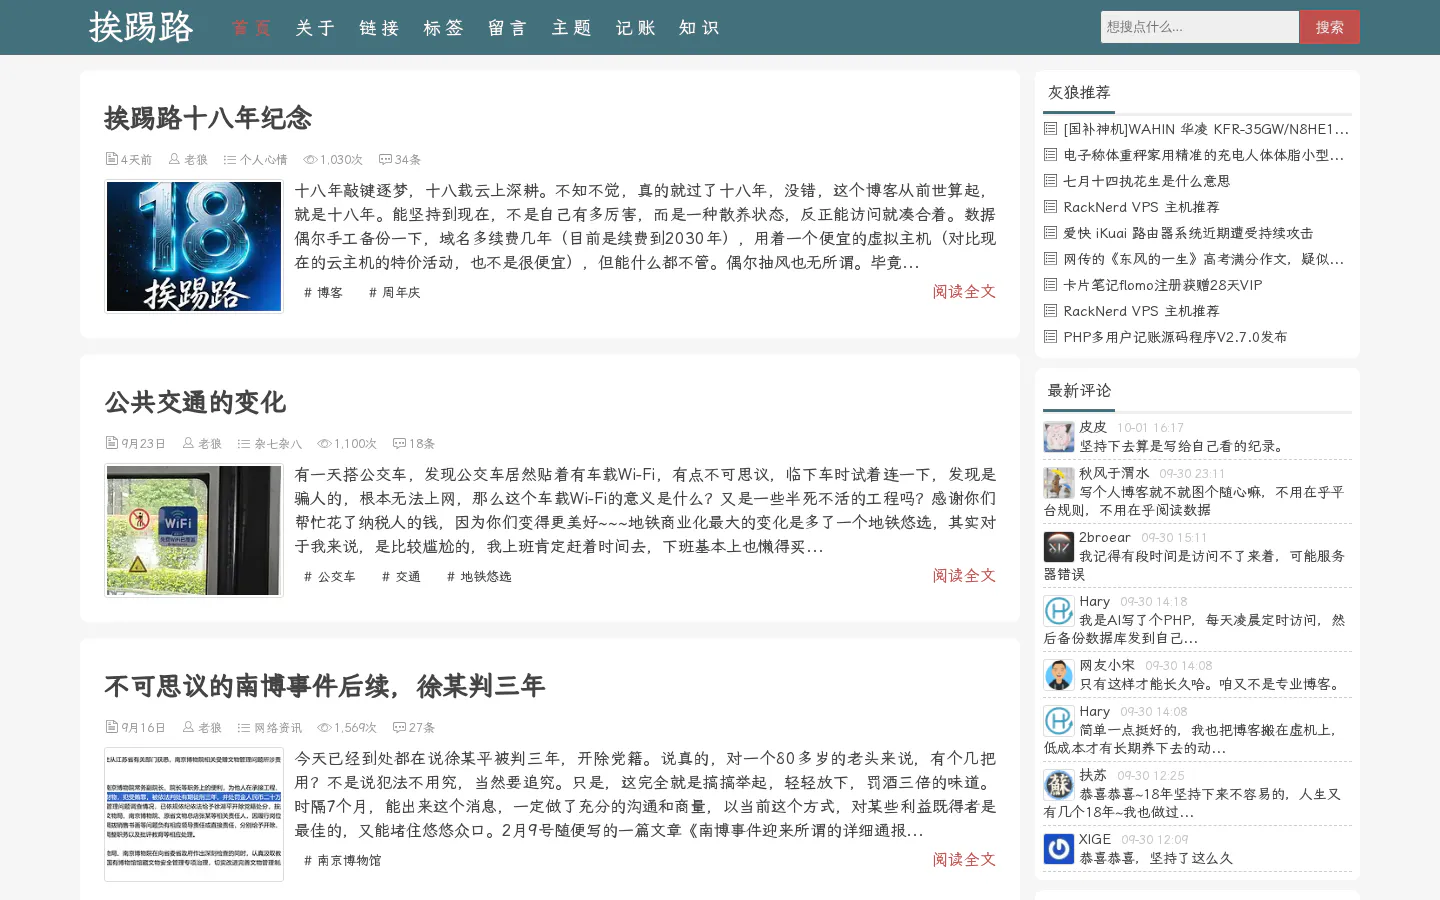Open the 挨踢路 site logo
Viewport: 1440px width, 900px height.
tap(141, 27)
